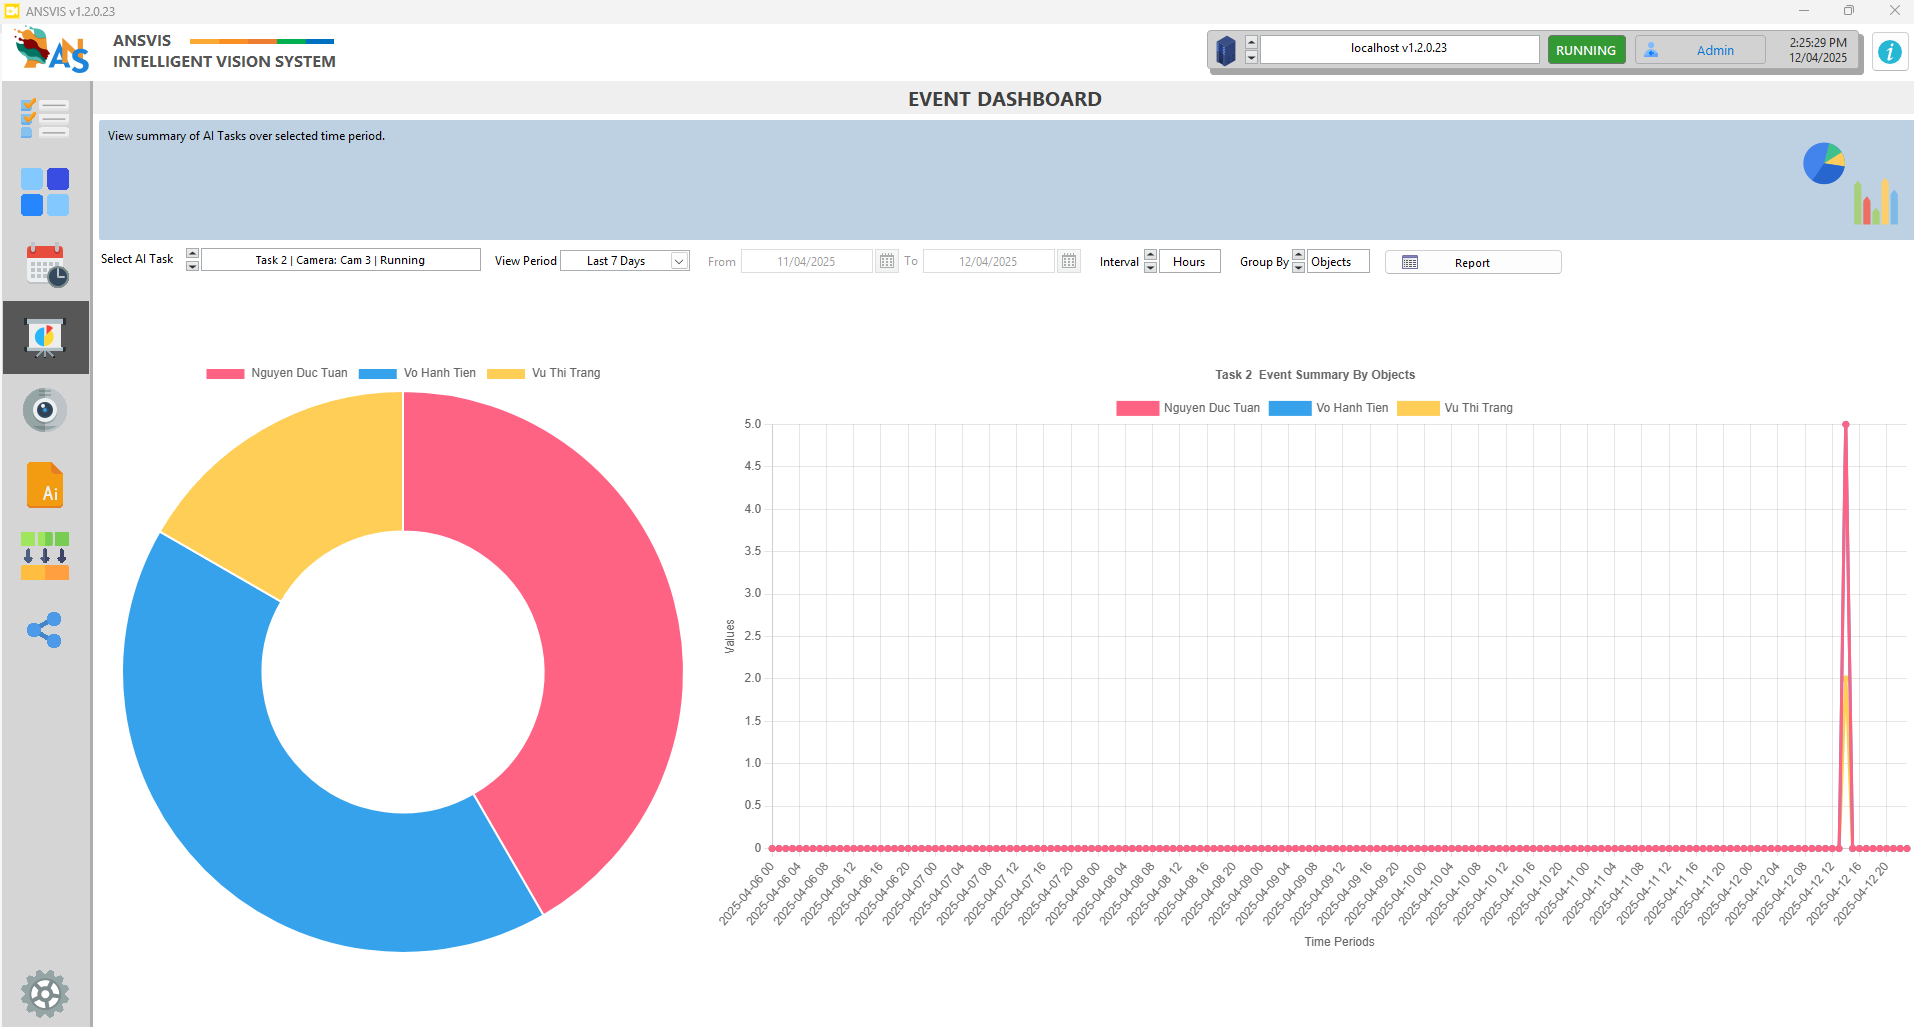The image size is (1914, 1027).
Task: Toggle Nguyen Duc Tuan in donut legend
Action: [277, 373]
